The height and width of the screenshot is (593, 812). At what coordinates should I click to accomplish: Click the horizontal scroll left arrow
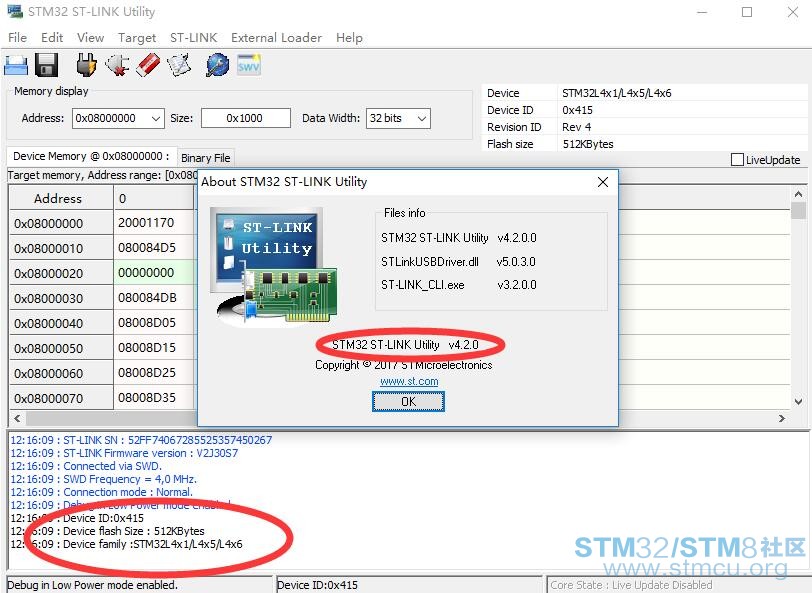pos(17,418)
